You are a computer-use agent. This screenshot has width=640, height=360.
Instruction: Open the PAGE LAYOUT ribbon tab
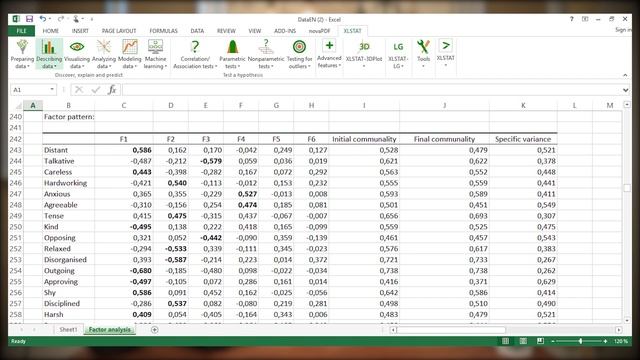[119, 31]
